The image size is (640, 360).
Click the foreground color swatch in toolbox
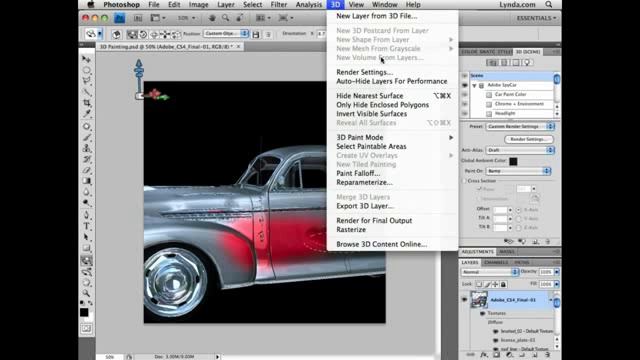click(84, 312)
